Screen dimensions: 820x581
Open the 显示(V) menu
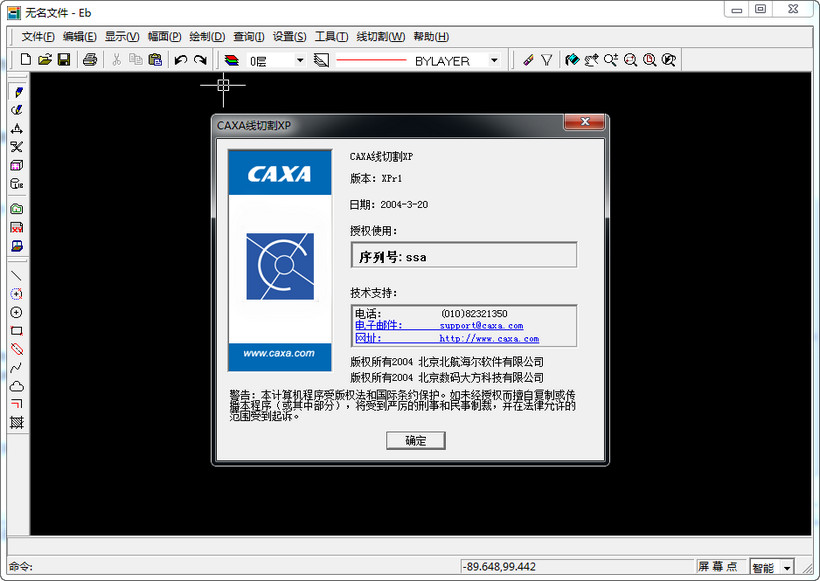(122, 37)
